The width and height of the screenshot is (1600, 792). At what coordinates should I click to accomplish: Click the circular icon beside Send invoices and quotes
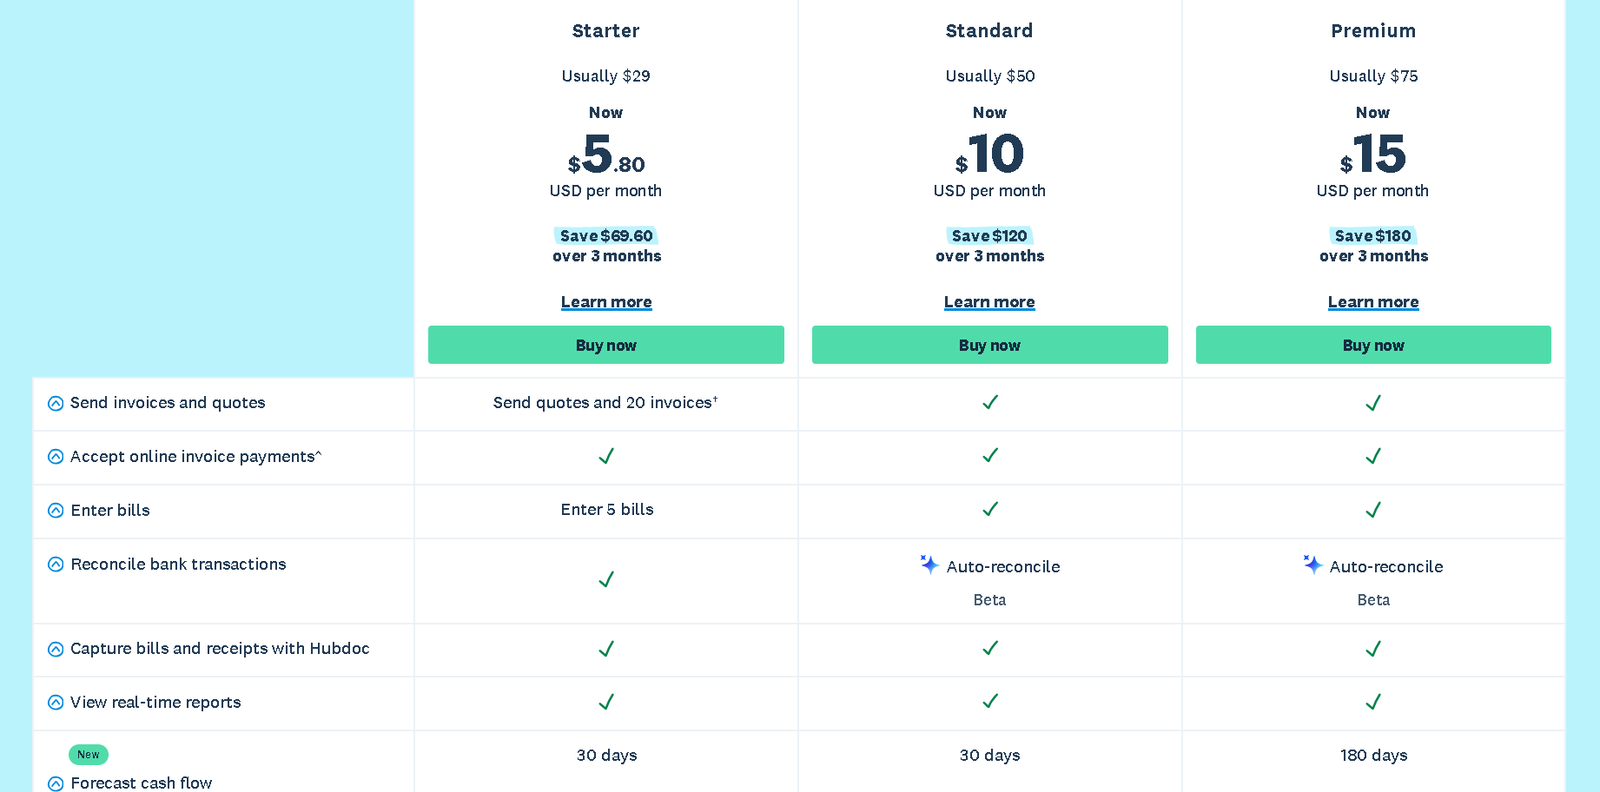pos(55,403)
